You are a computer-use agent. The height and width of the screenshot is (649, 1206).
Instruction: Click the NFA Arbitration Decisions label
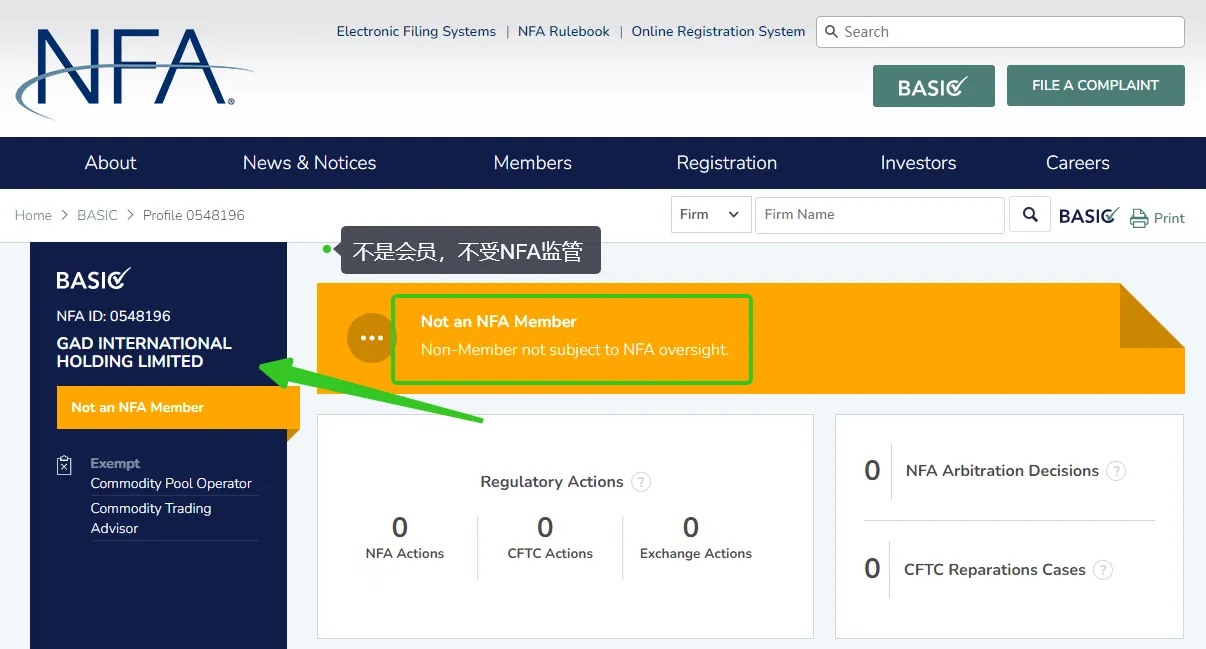point(1002,471)
